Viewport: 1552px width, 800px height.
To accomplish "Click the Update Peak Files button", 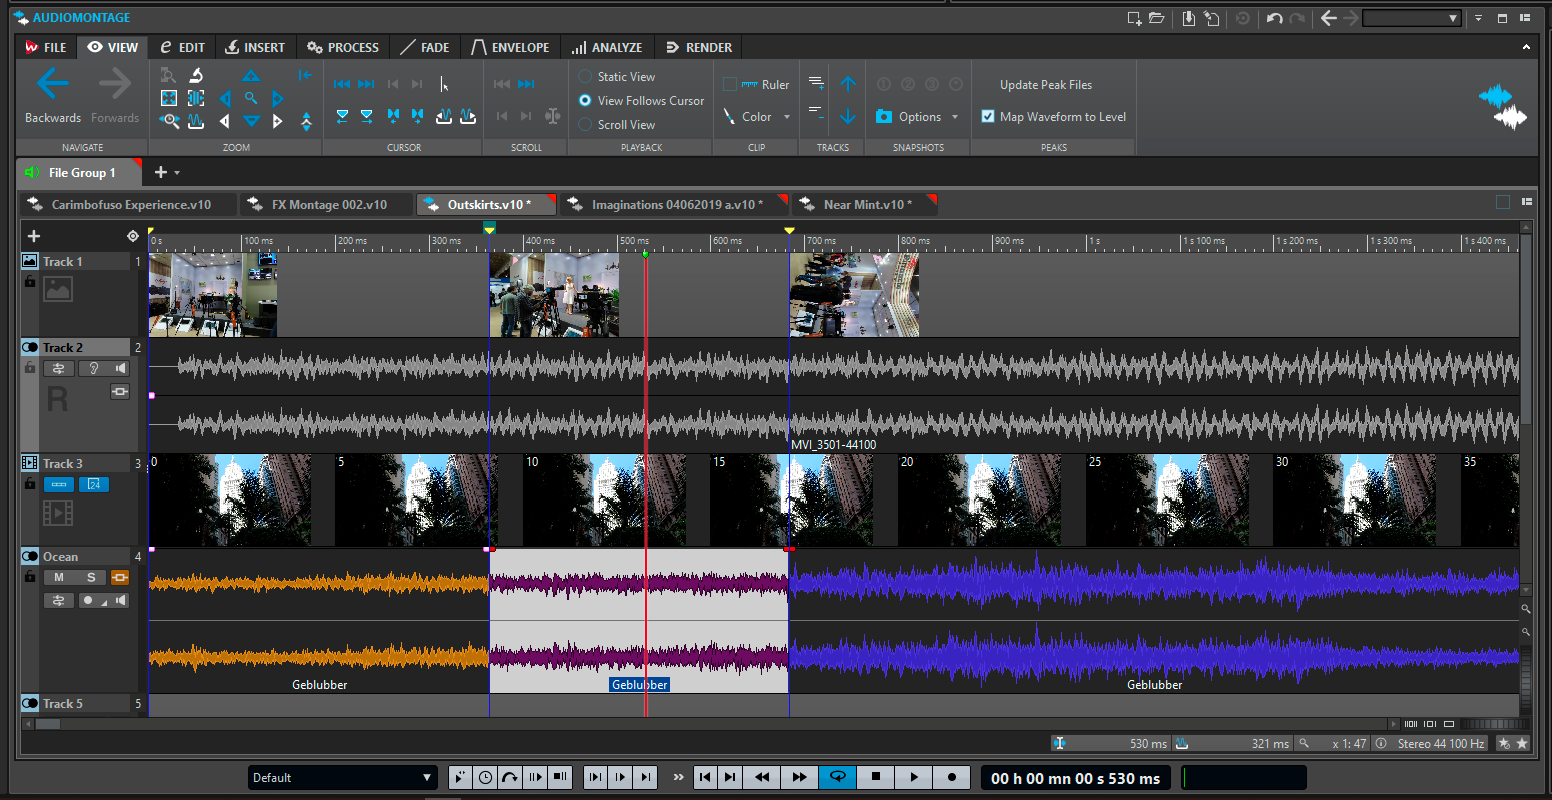I will point(1045,85).
